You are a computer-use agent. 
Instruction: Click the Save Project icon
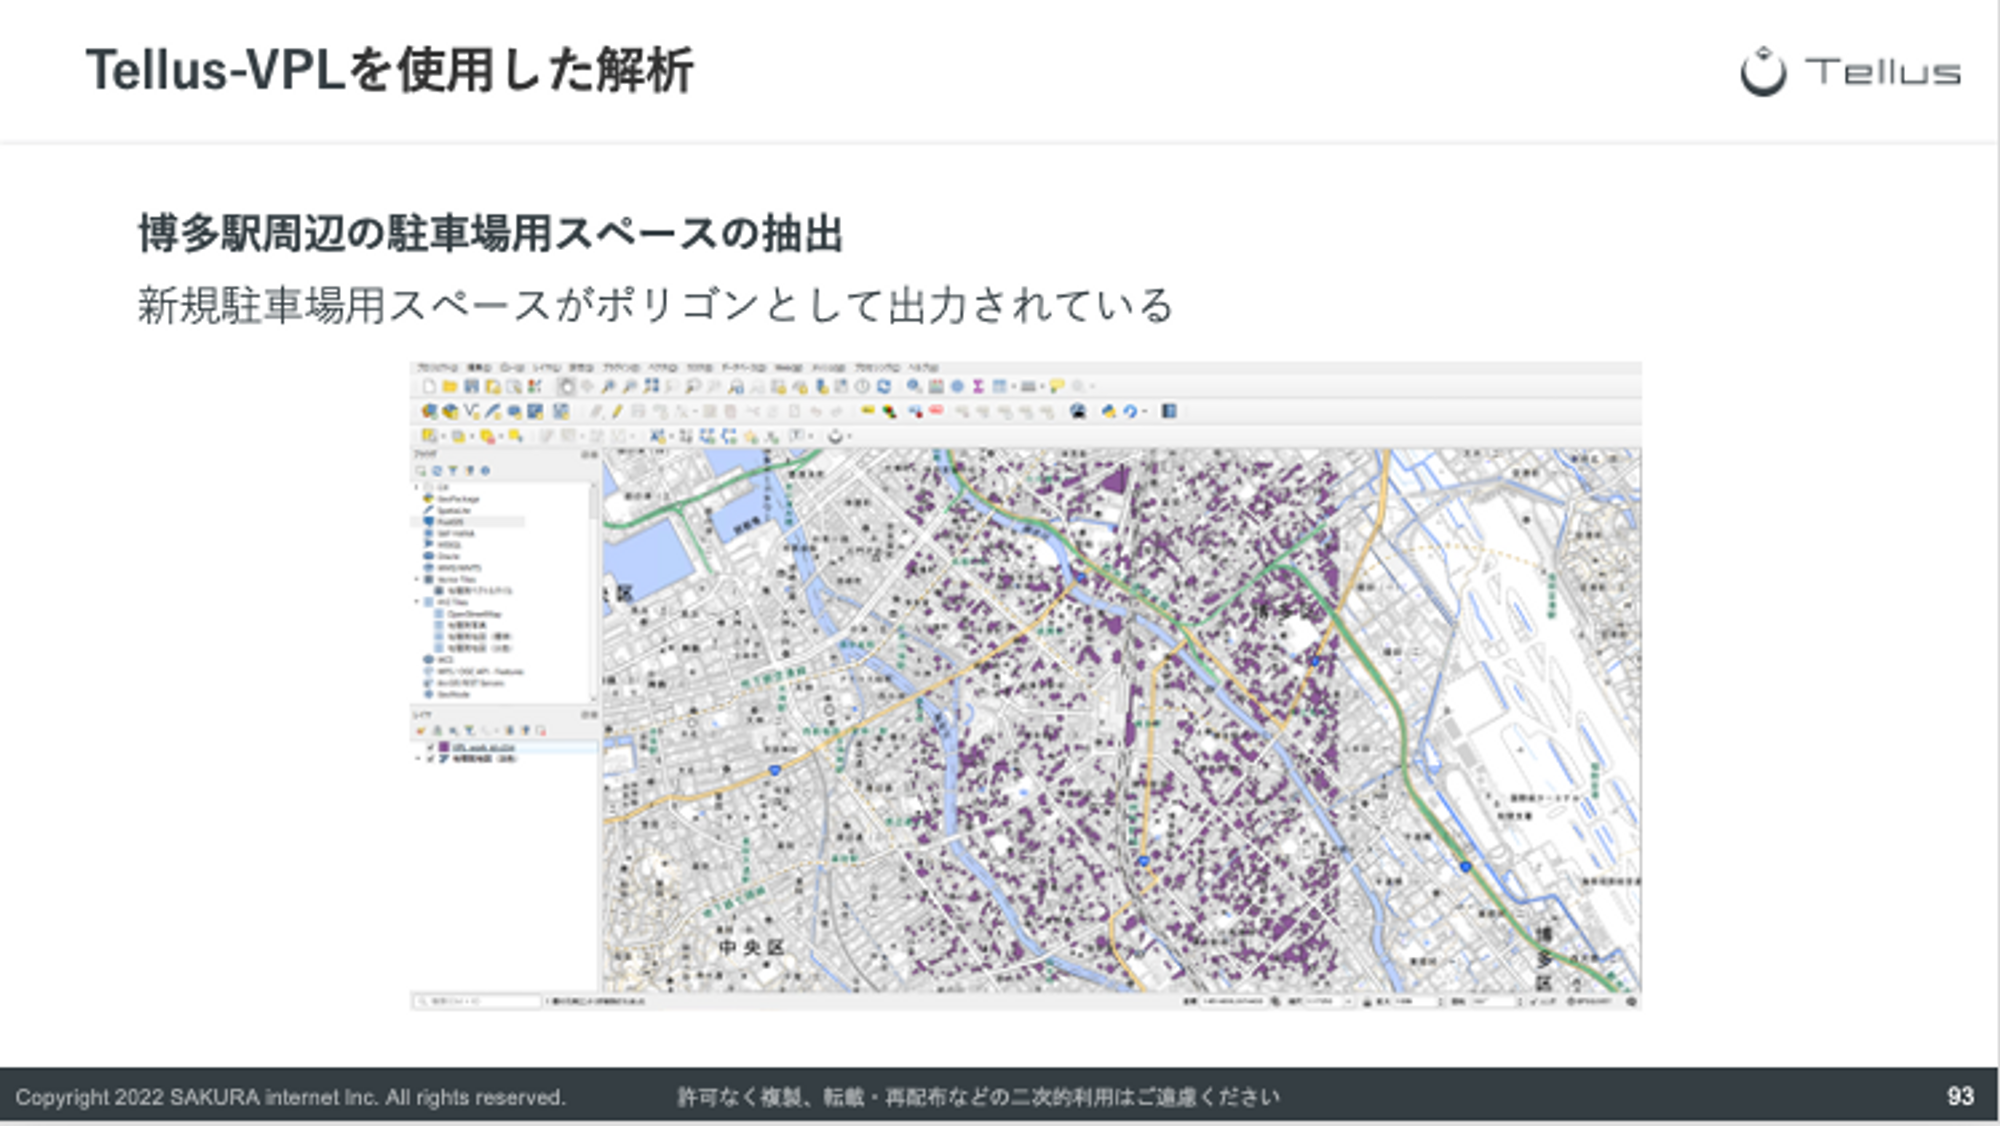471,386
